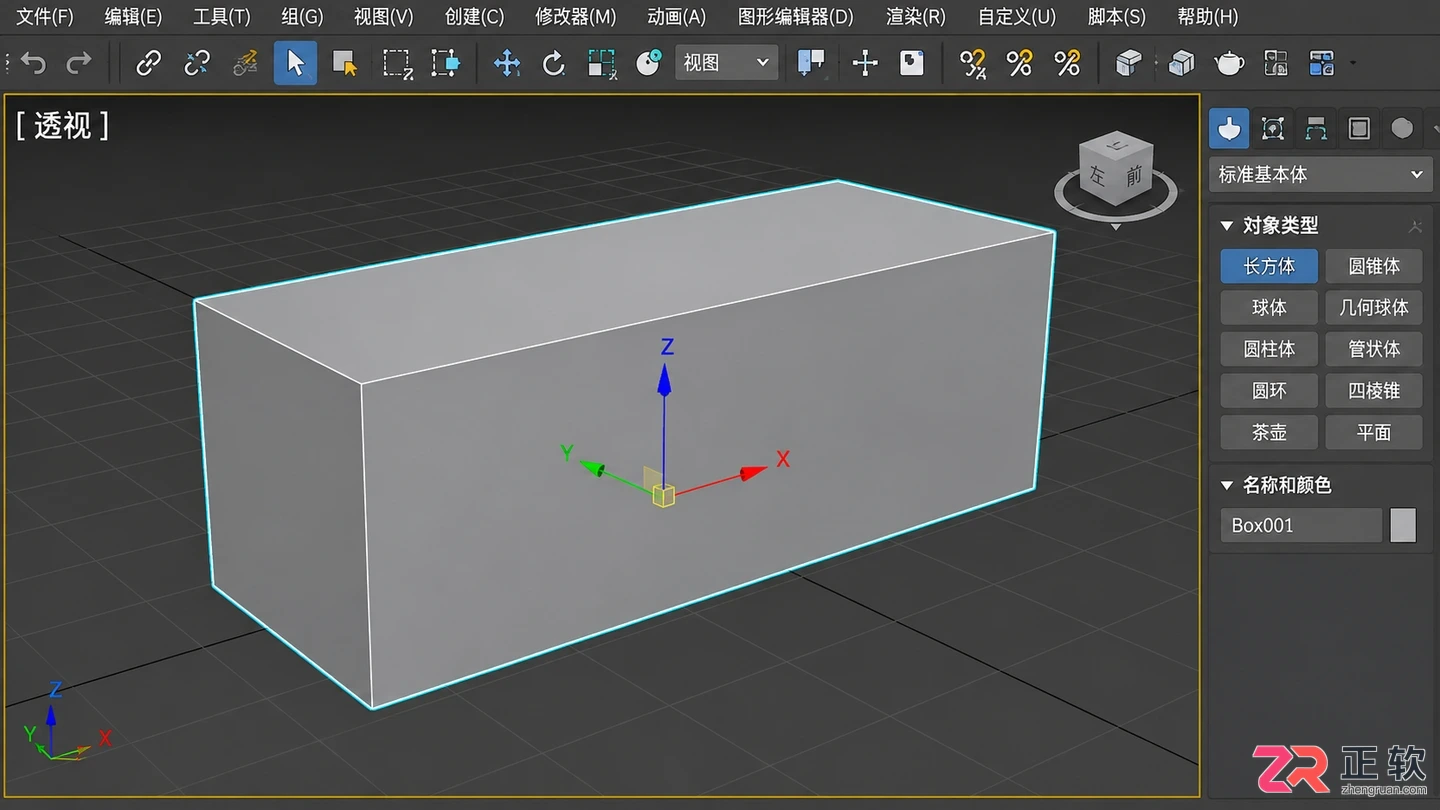Open the Select by Name tool

(x=345, y=63)
